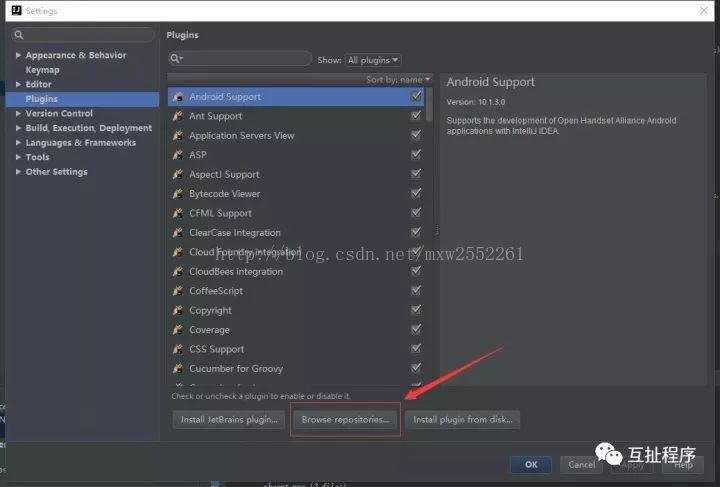Screen dimensions: 720x487
Task: Open the Show All plugins dropdown
Action: [373, 60]
